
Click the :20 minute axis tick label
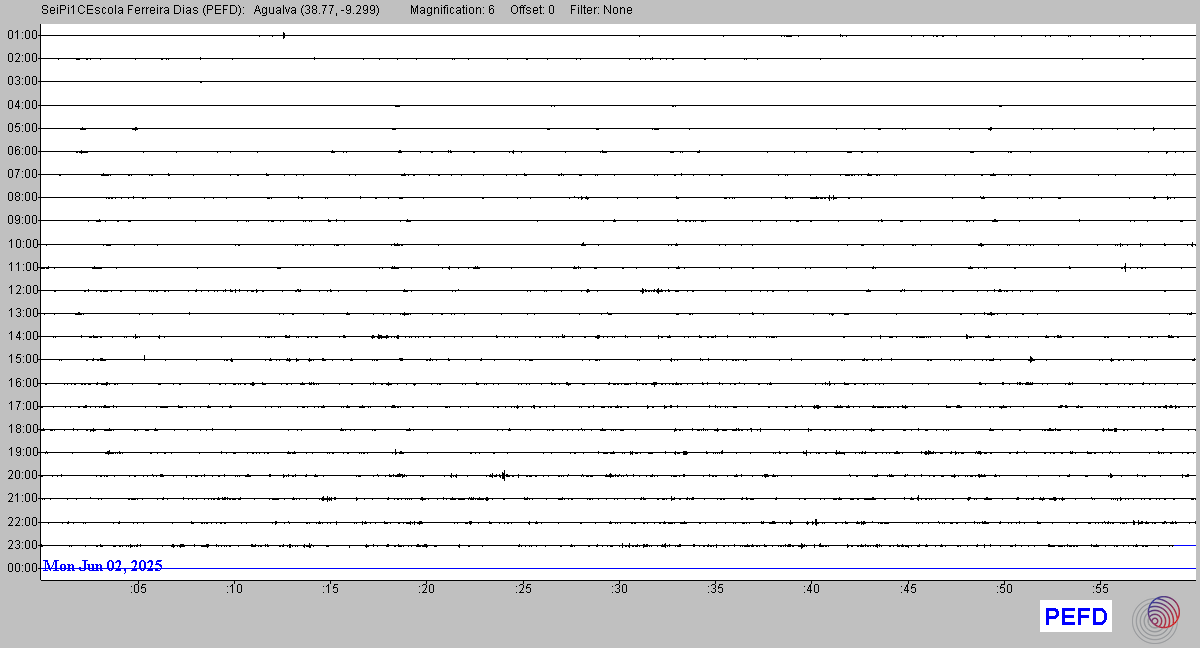pos(427,589)
